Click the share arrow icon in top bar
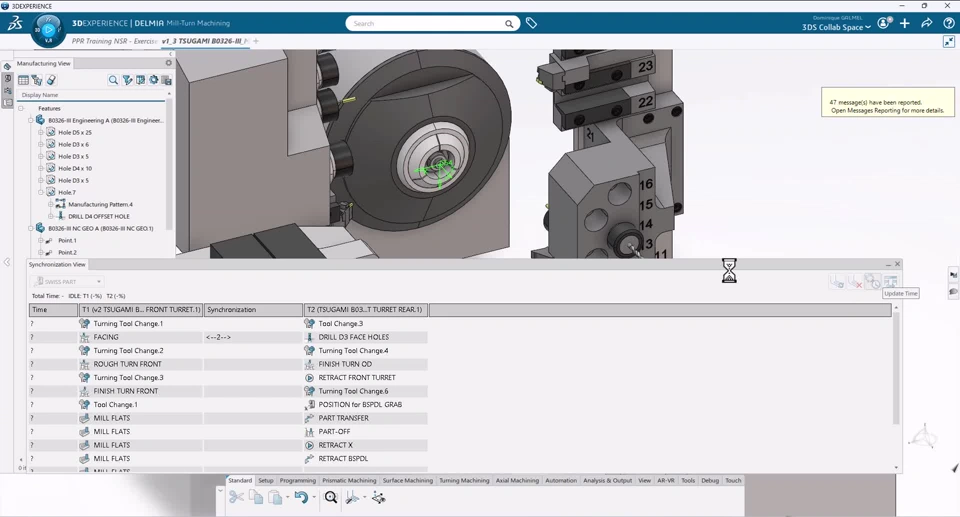This screenshot has width=960, height=517. [x=927, y=23]
